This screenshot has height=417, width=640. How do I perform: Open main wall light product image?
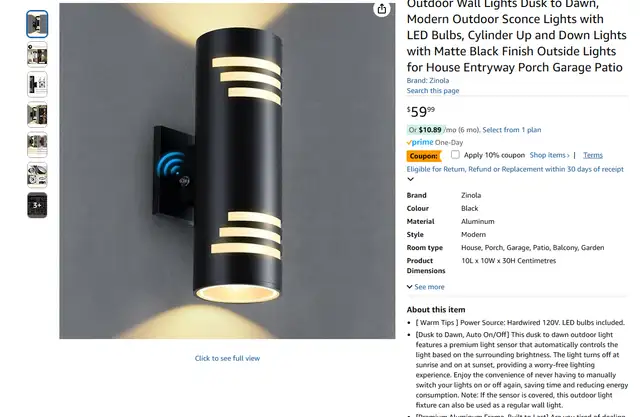(x=227, y=171)
